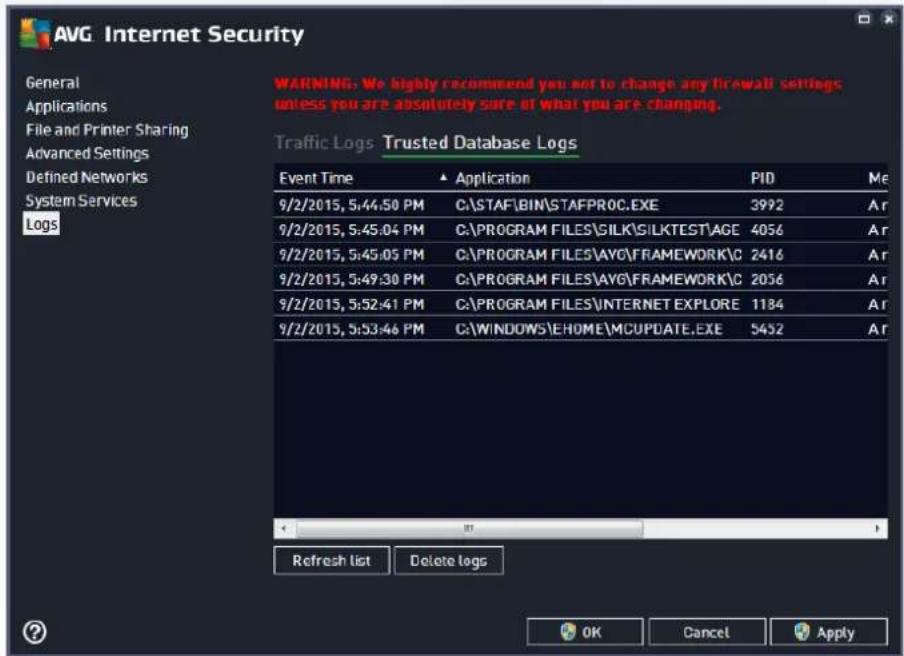Screen dimensions: 904x656
Task: Click PID value 4056
Action: click(x=767, y=229)
